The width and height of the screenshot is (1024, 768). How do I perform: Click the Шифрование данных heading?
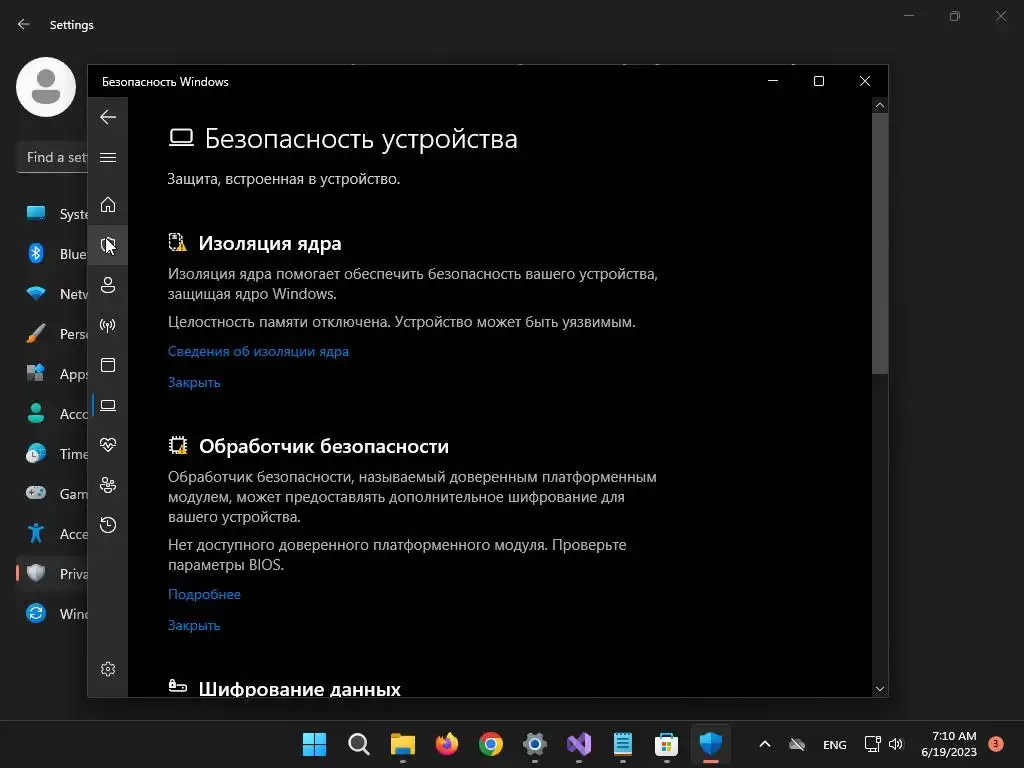pyautogui.click(x=299, y=688)
